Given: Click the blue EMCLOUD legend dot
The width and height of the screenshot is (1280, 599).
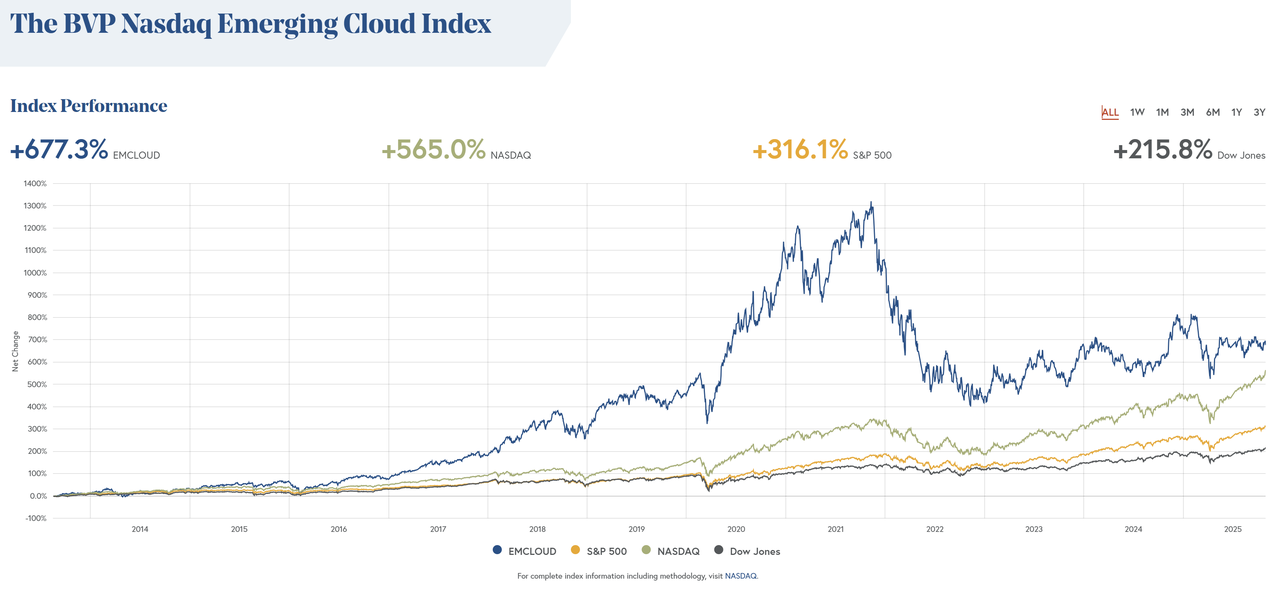Looking at the screenshot, I should tap(497, 551).
